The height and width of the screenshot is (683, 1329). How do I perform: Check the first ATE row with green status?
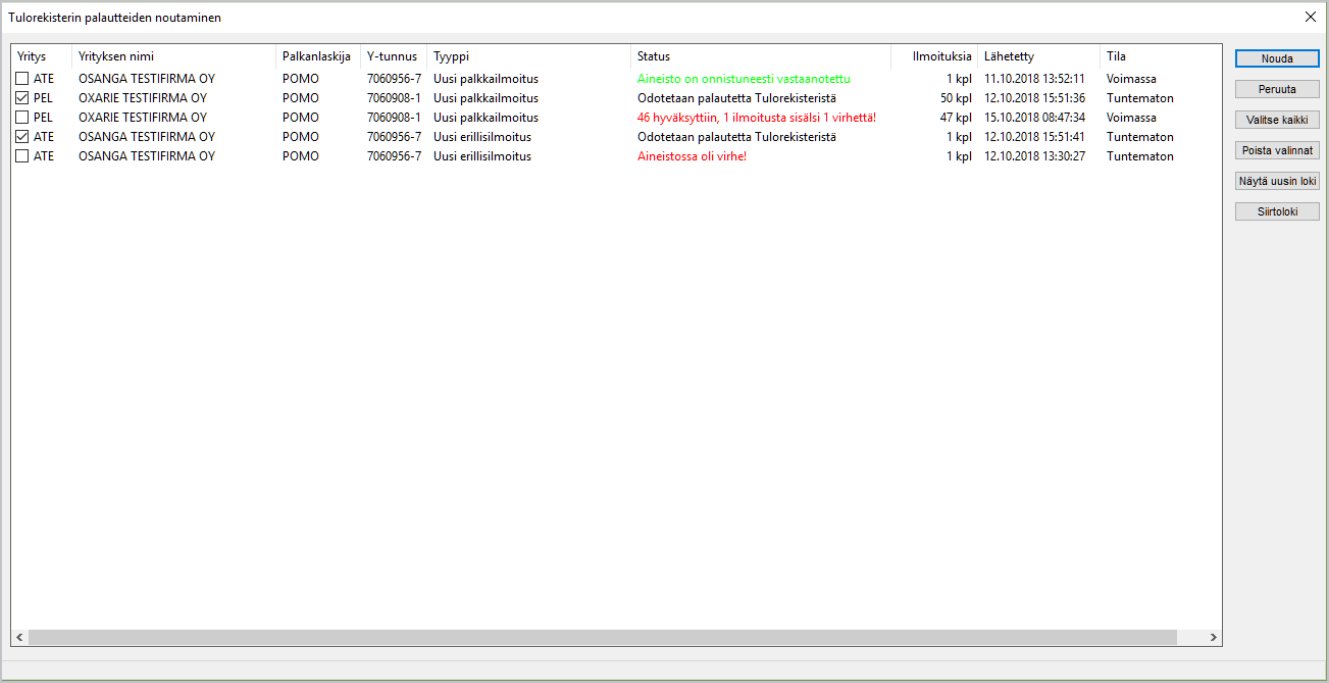pos(22,79)
